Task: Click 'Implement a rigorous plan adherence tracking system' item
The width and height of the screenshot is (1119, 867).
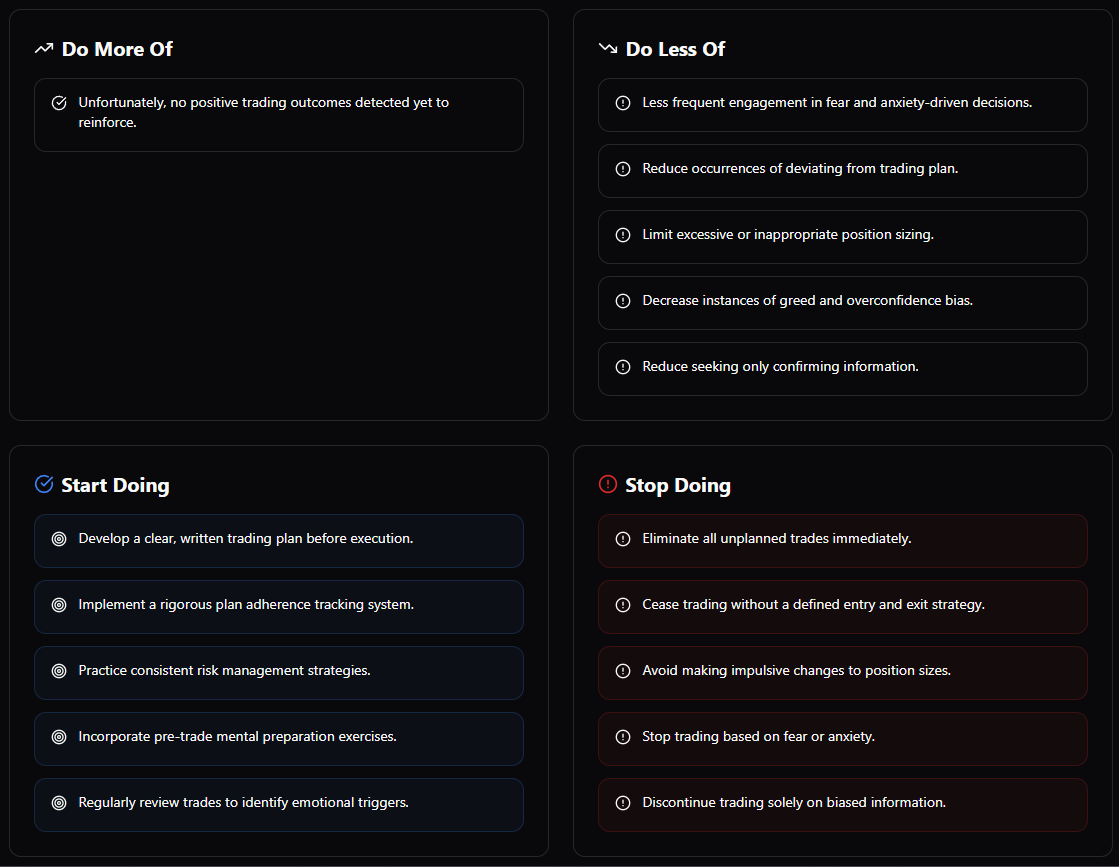Action: point(279,607)
